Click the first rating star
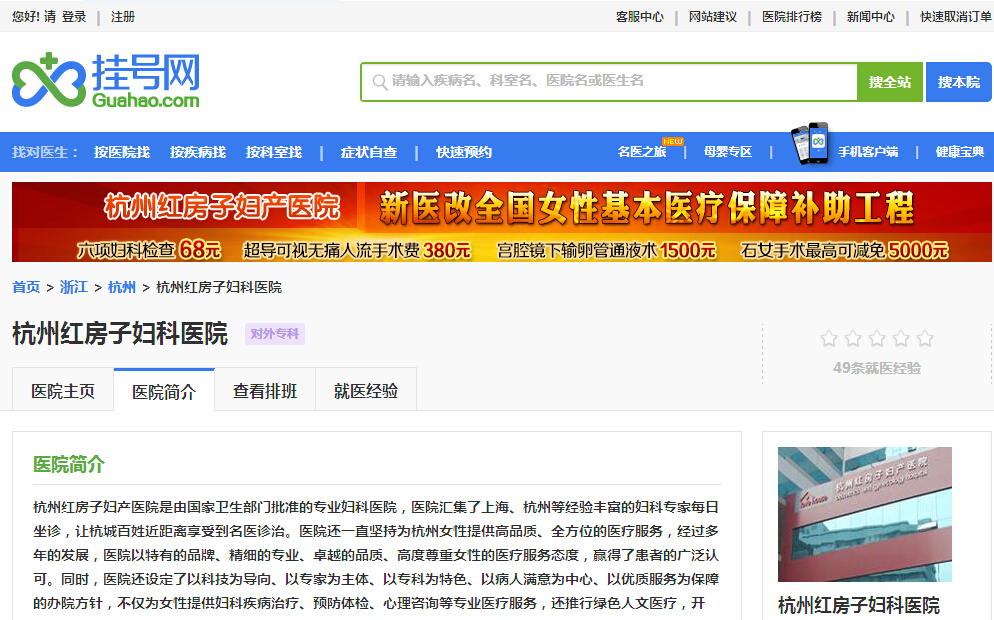This screenshot has width=994, height=620. [x=829, y=338]
